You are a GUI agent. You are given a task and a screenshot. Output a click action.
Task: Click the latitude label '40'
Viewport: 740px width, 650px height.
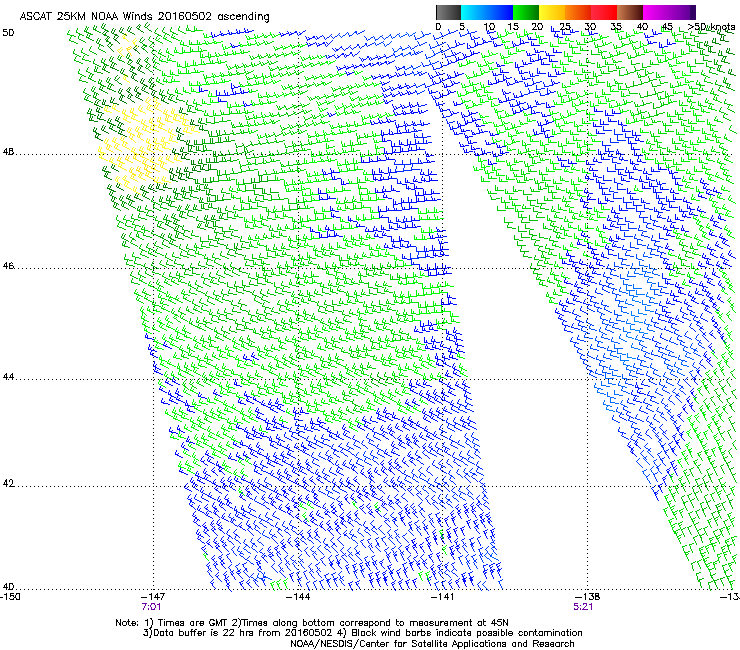8,587
